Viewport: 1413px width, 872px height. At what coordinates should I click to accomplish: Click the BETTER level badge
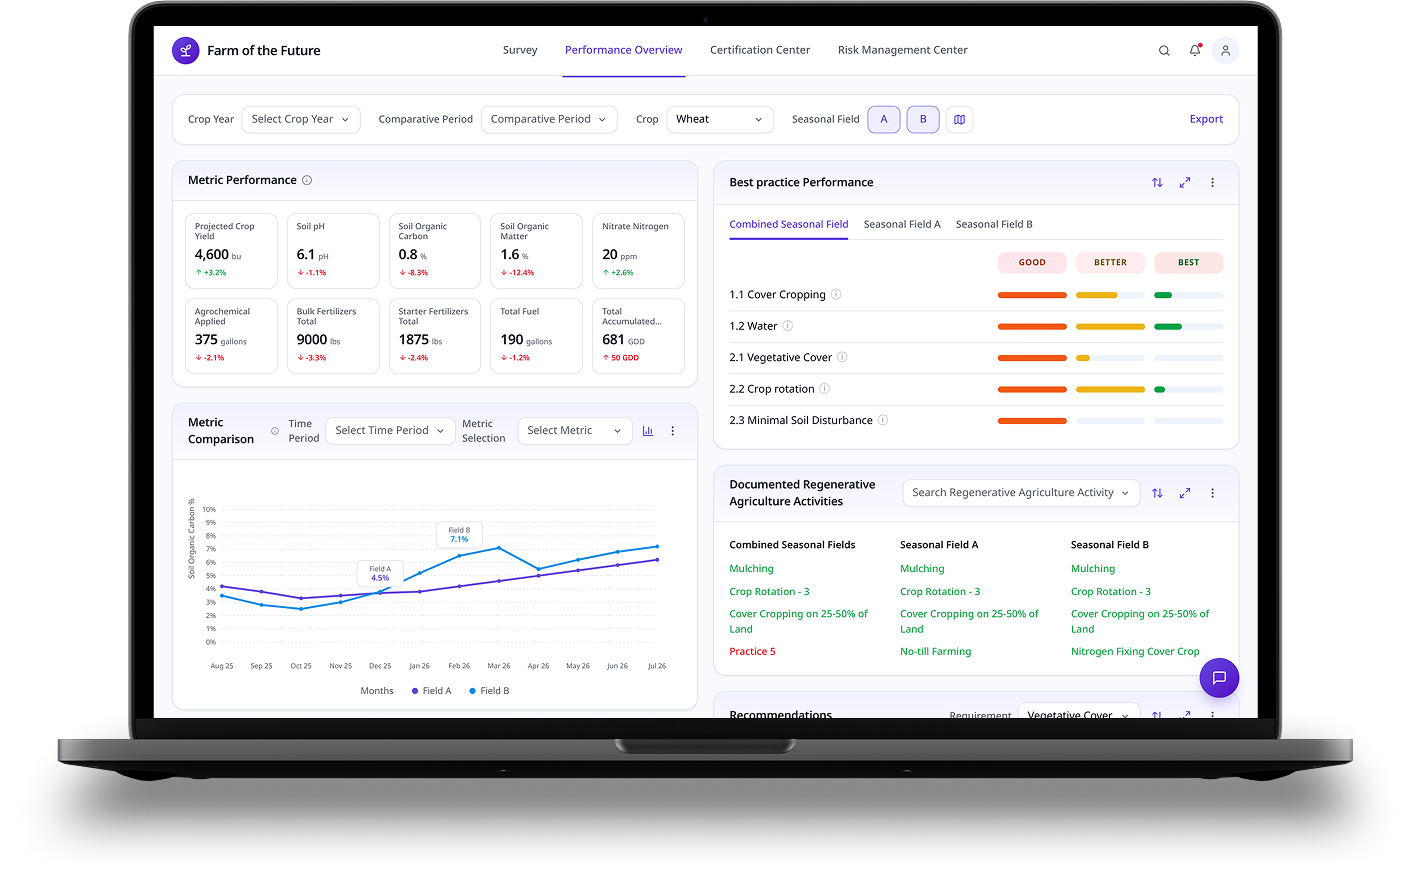(x=1110, y=263)
